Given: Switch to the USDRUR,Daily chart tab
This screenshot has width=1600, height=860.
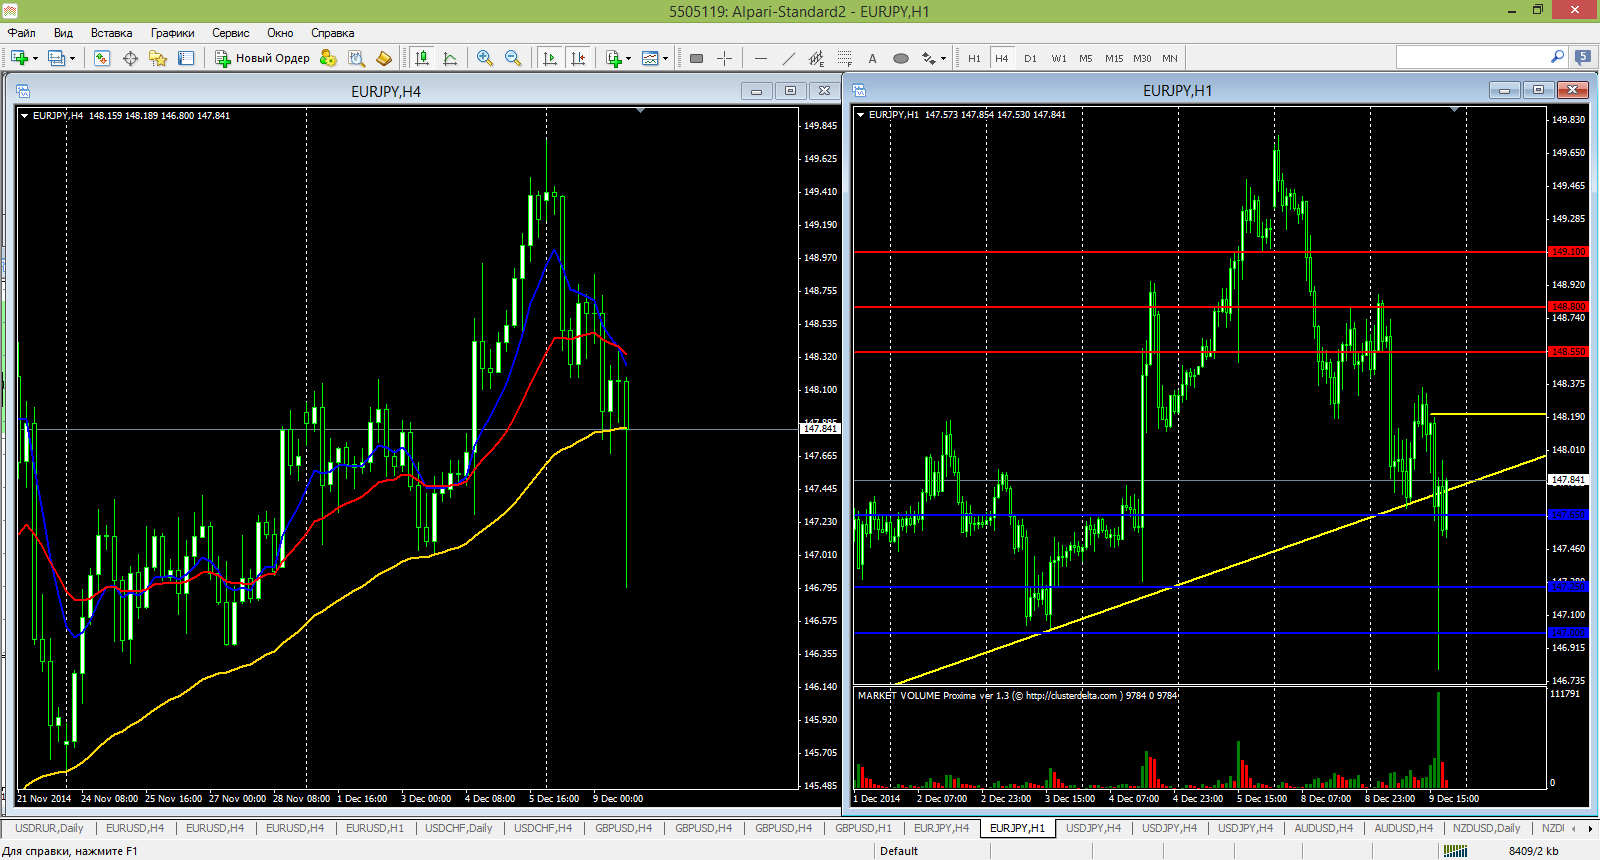Looking at the screenshot, I should (49, 828).
